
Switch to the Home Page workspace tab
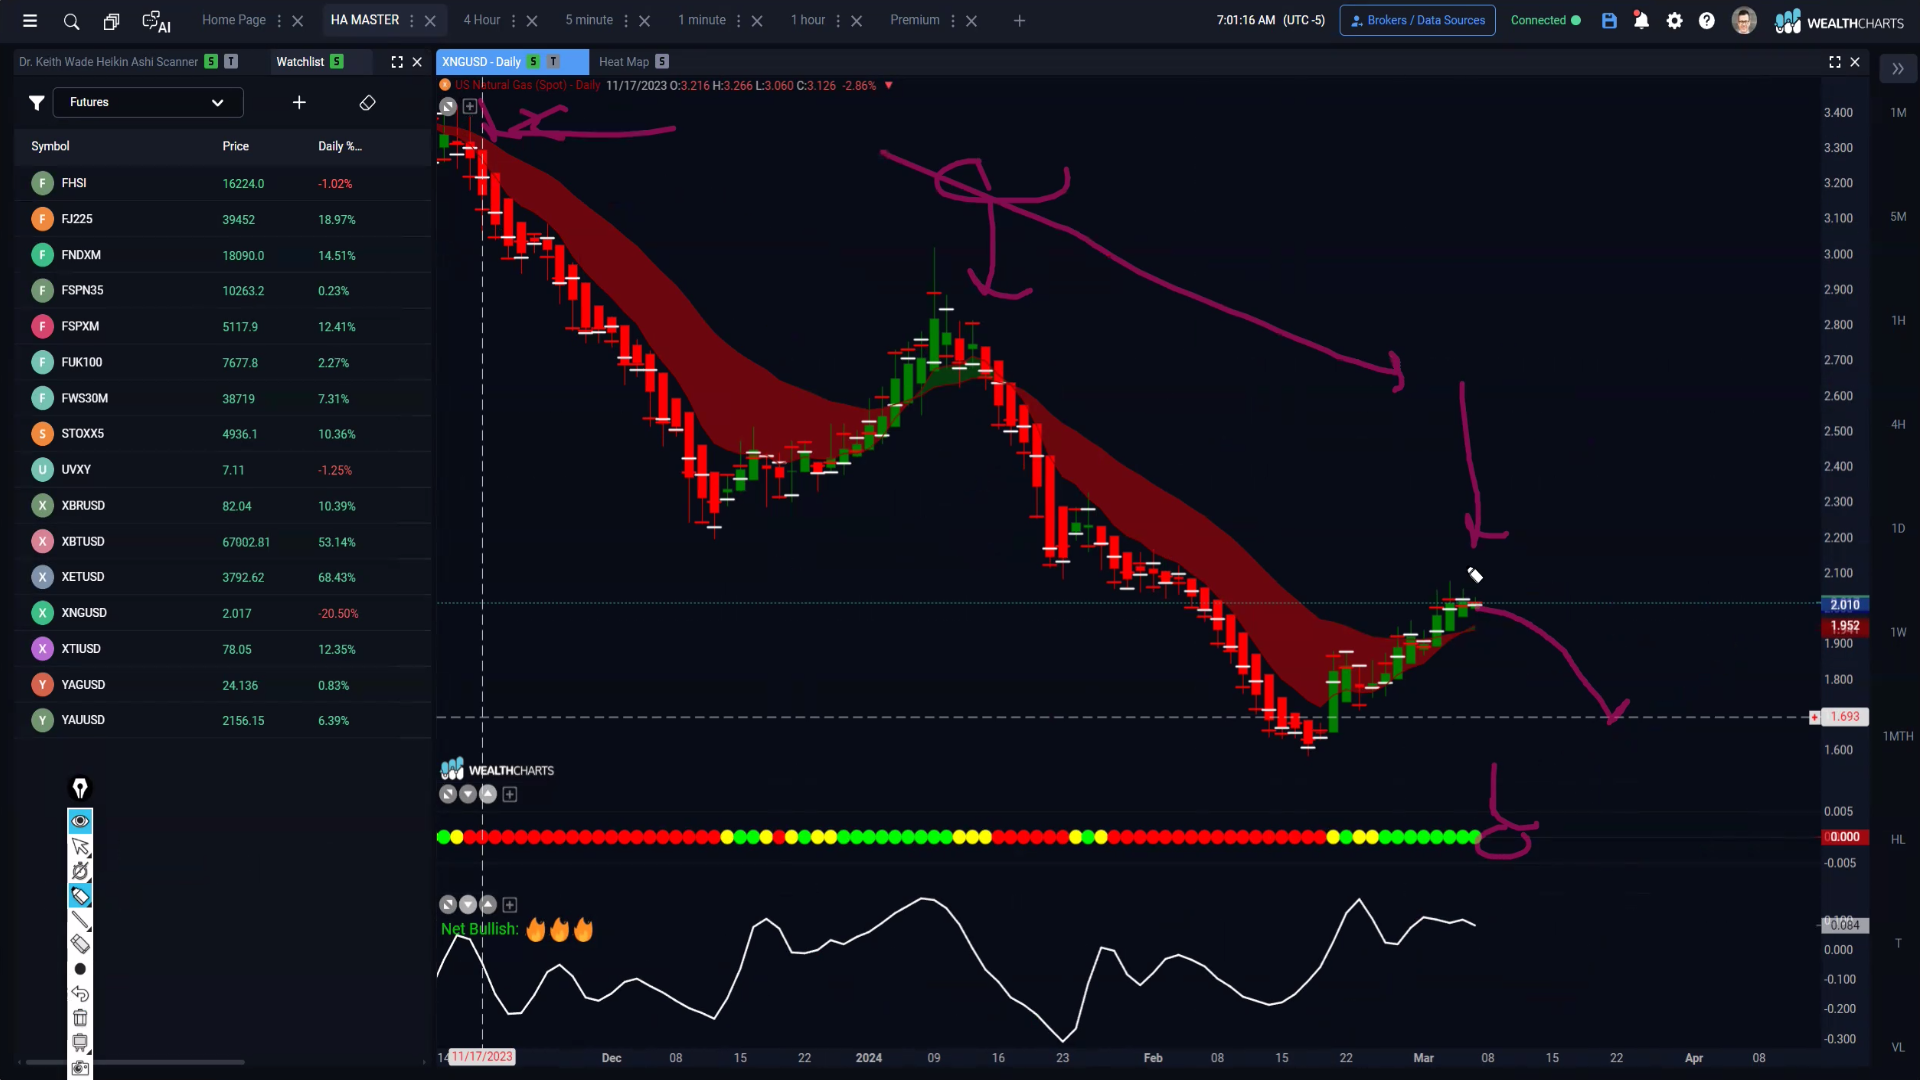[234, 20]
